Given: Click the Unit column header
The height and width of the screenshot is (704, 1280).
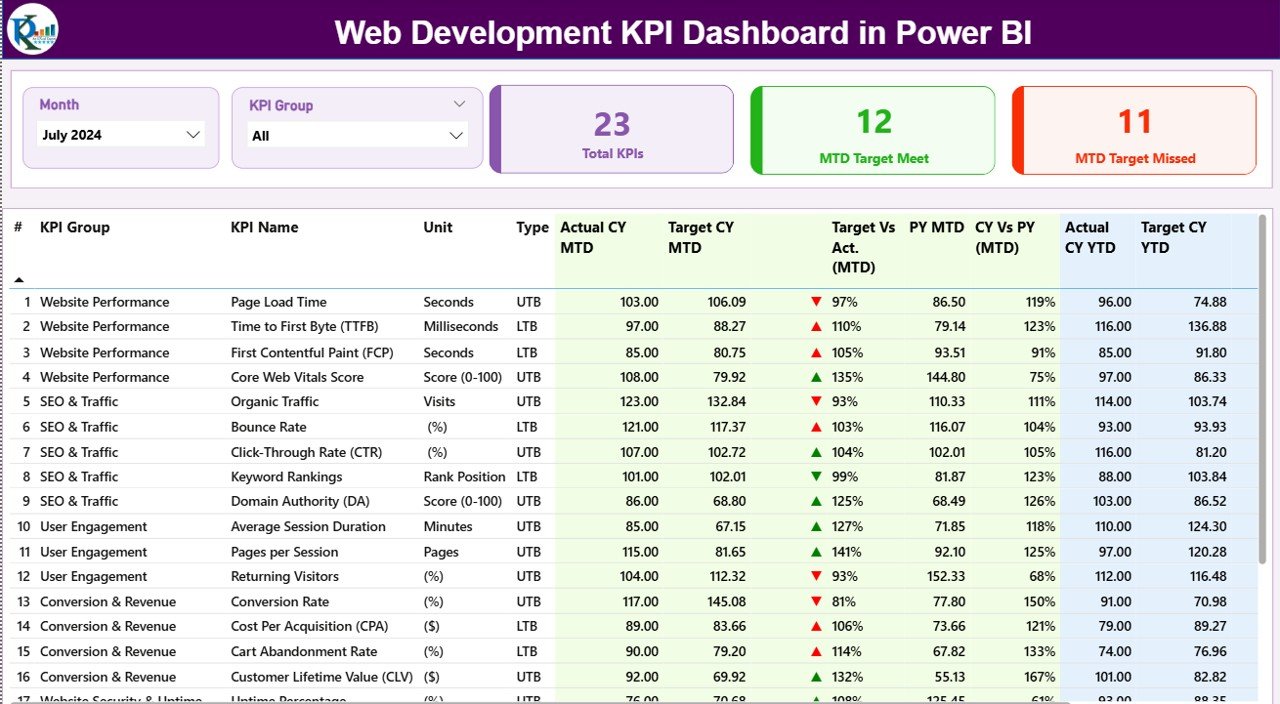Looking at the screenshot, I should tap(438, 227).
